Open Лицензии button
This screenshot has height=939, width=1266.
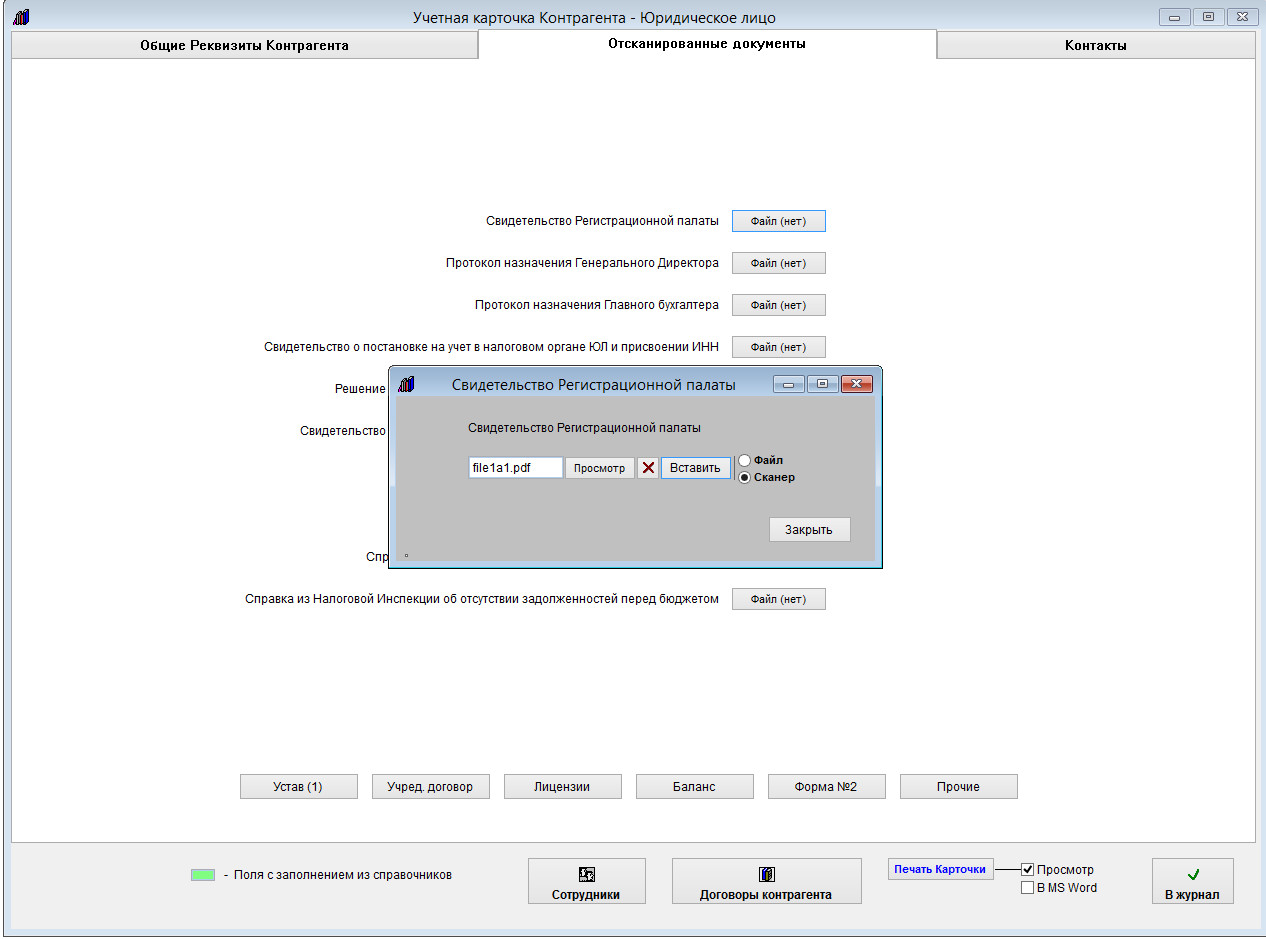pyautogui.click(x=563, y=787)
